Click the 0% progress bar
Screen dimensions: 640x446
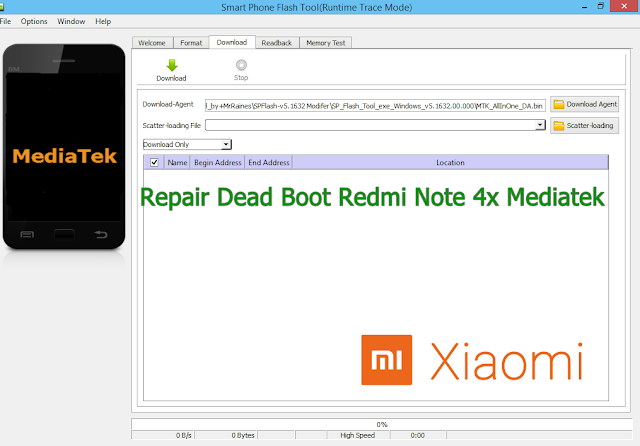point(382,424)
